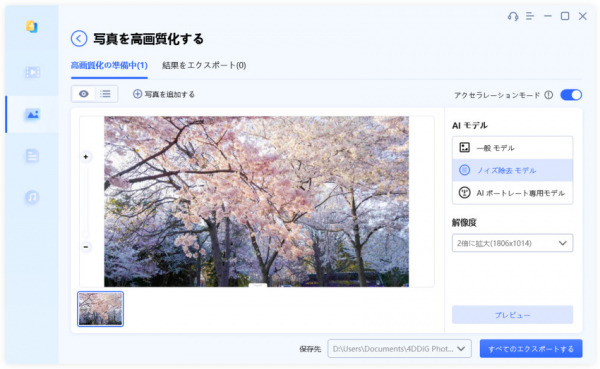Open the video enhancer sidebar icon
600x369 pixels.
coord(32,72)
